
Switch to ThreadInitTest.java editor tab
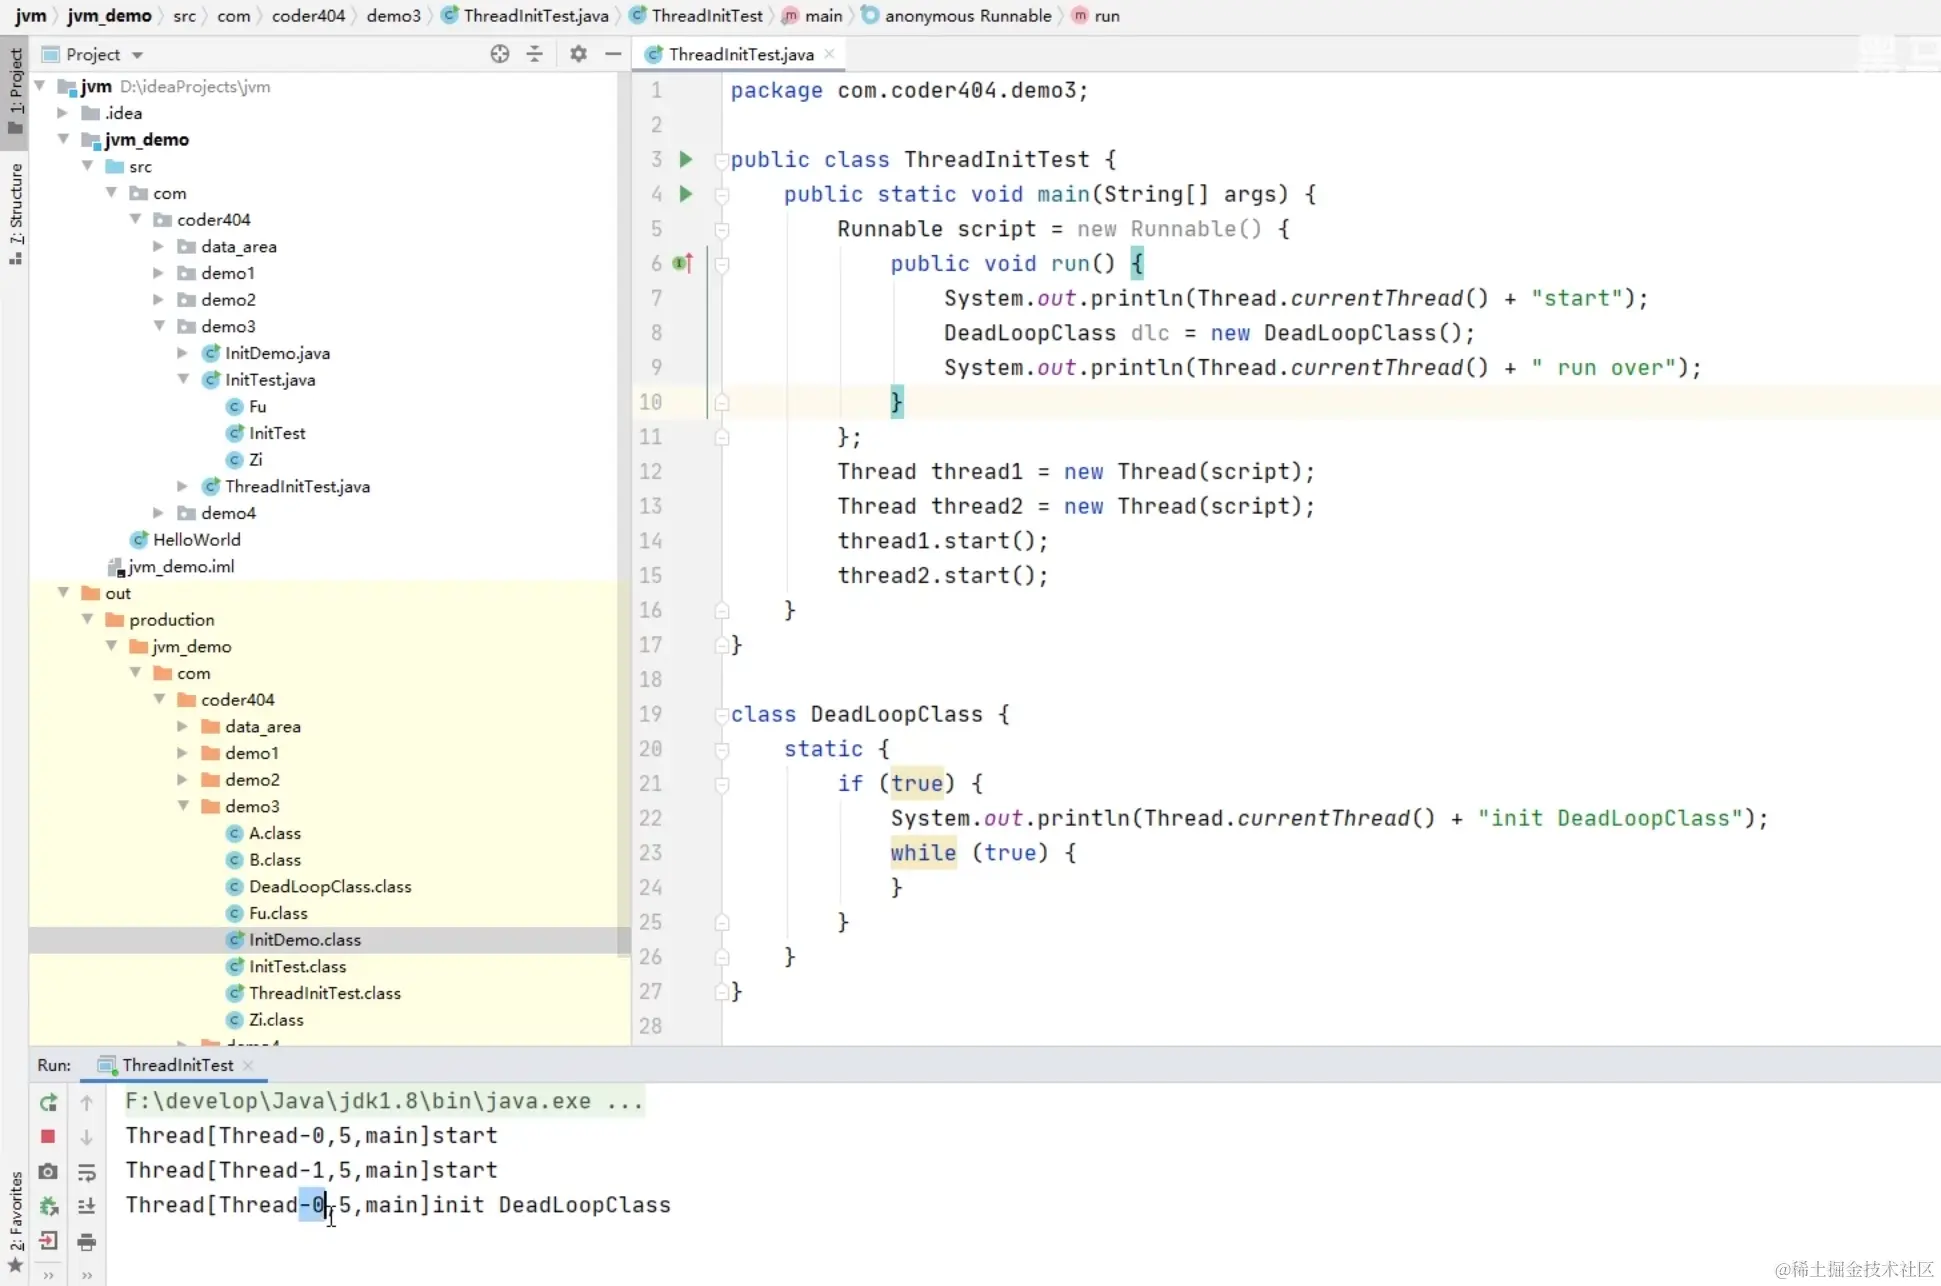(740, 54)
